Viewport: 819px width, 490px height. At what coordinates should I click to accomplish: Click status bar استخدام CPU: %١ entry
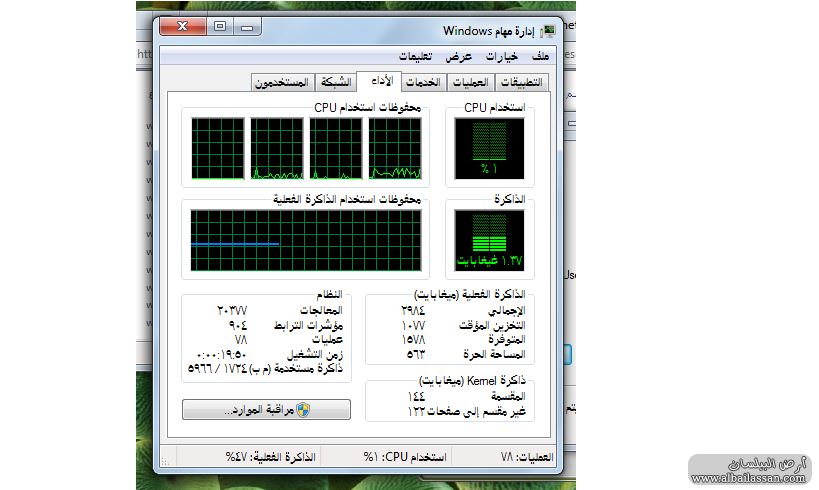405,457
